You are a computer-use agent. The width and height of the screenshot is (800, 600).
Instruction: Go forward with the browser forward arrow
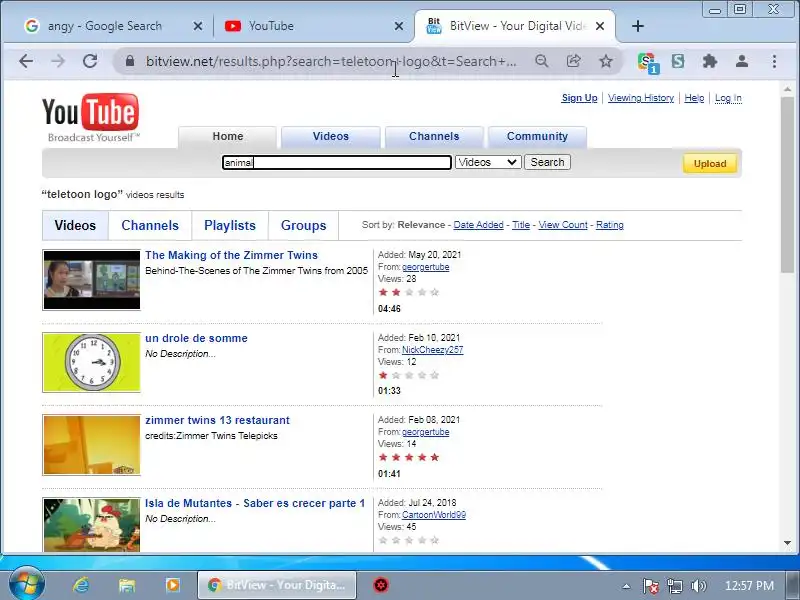pos(58,61)
